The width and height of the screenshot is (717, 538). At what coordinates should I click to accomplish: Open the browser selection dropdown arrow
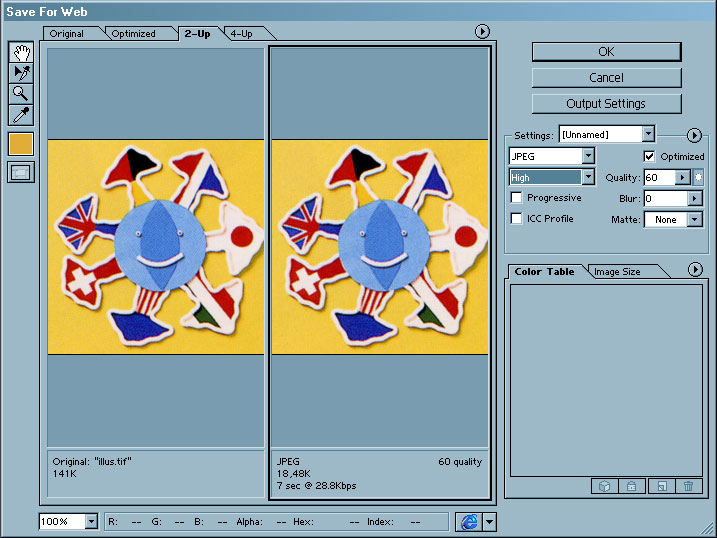click(489, 522)
